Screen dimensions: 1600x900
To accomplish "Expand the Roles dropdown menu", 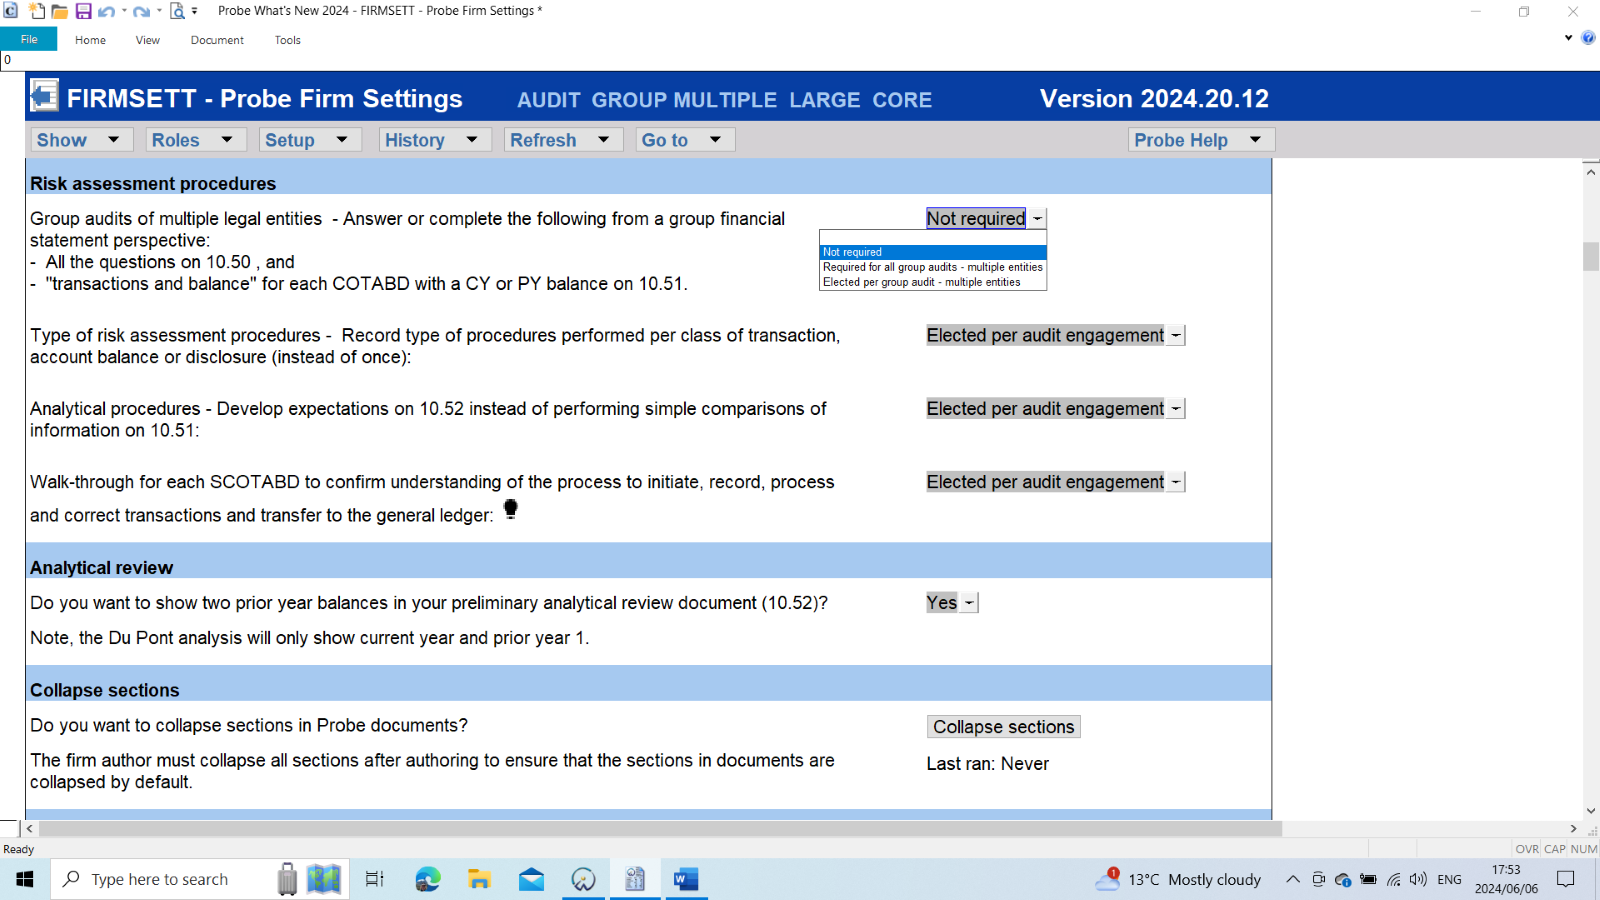I will [197, 140].
